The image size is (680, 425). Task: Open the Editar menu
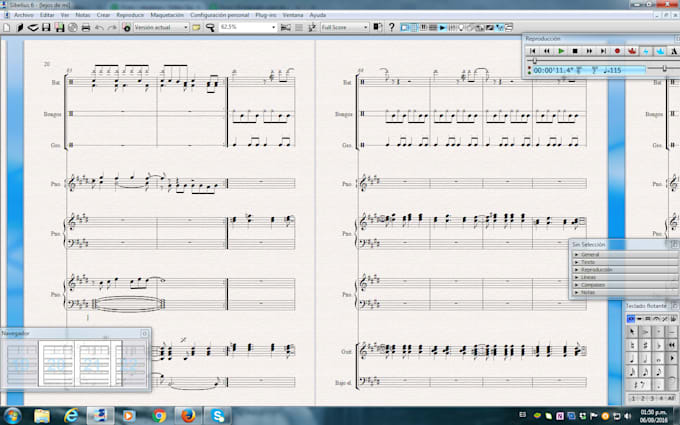pyautogui.click(x=47, y=15)
